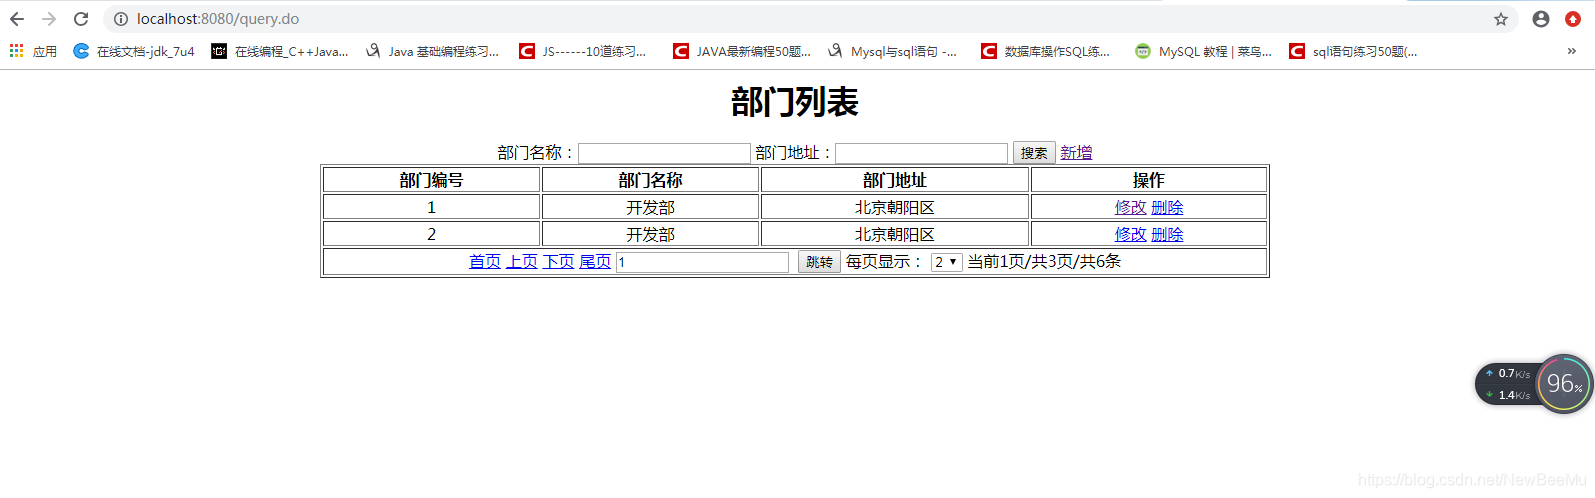
Task: Click the 96% memory usage widget
Action: point(1565,384)
